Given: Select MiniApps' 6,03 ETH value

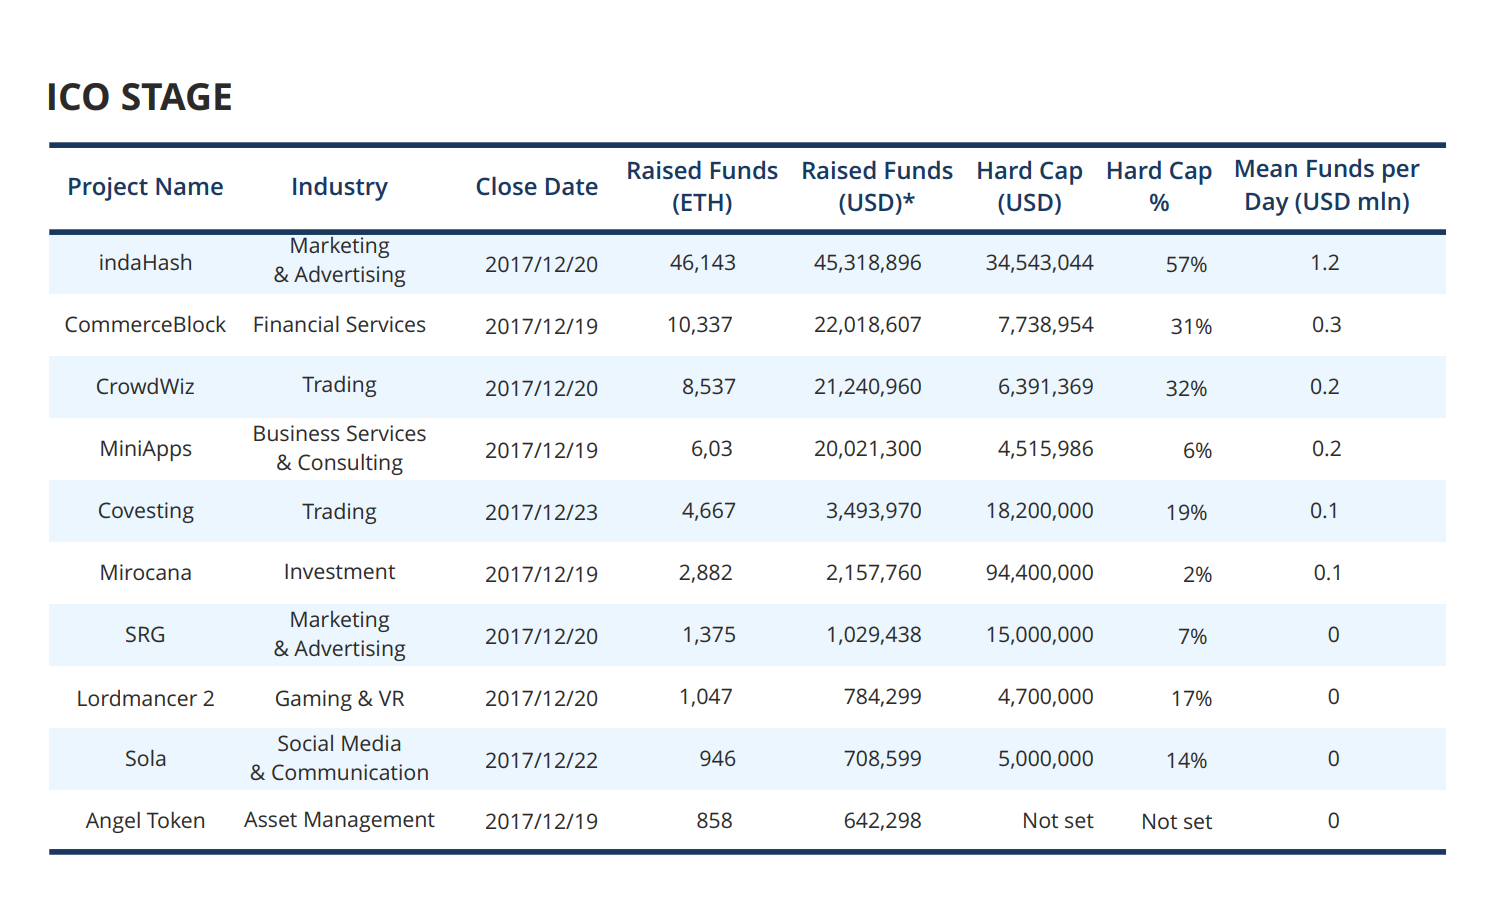Looking at the screenshot, I should coord(712,449).
